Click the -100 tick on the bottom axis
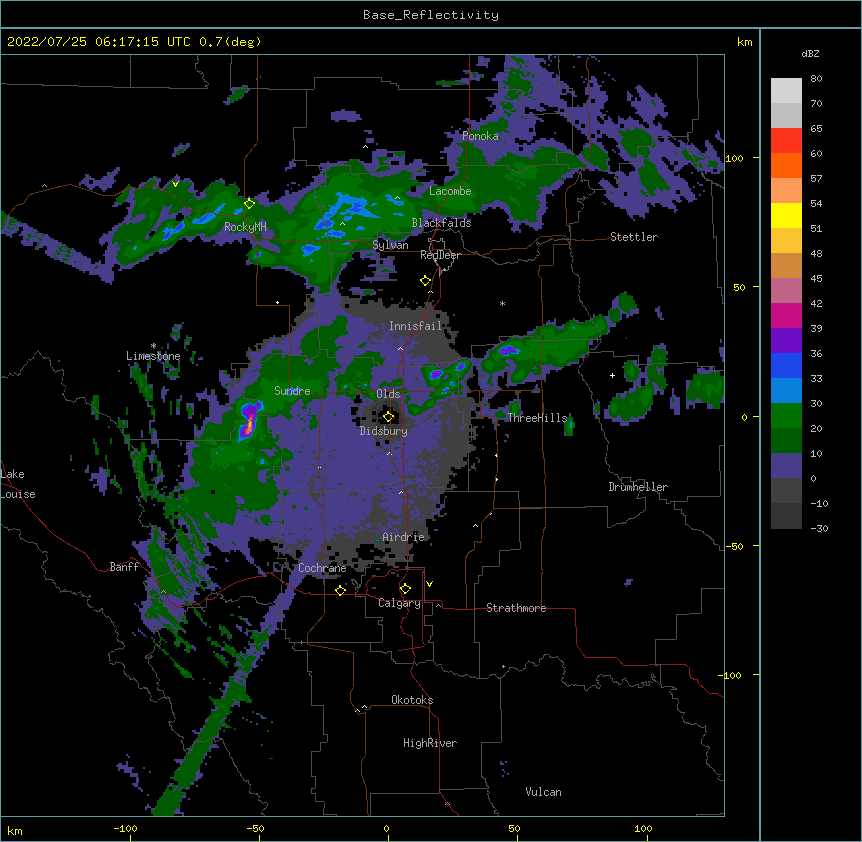This screenshot has width=862, height=842. click(126, 828)
